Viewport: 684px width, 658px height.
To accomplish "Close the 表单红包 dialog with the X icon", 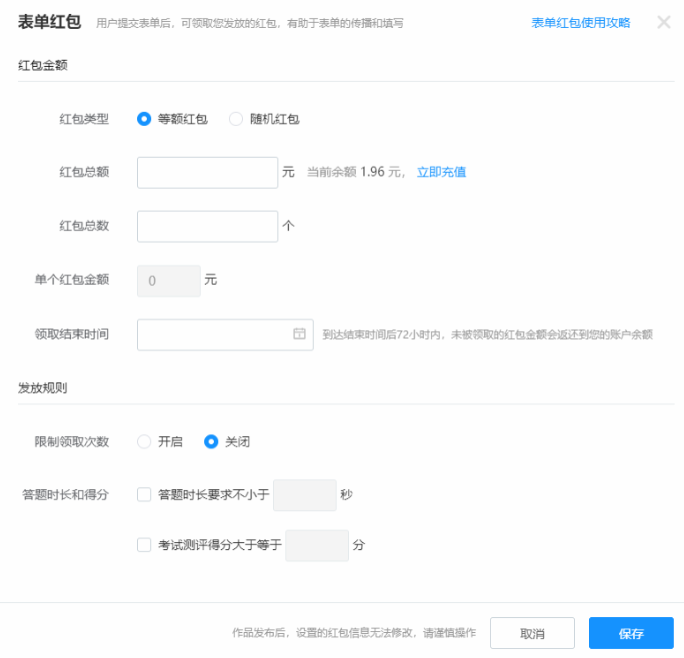I will coord(663,22).
